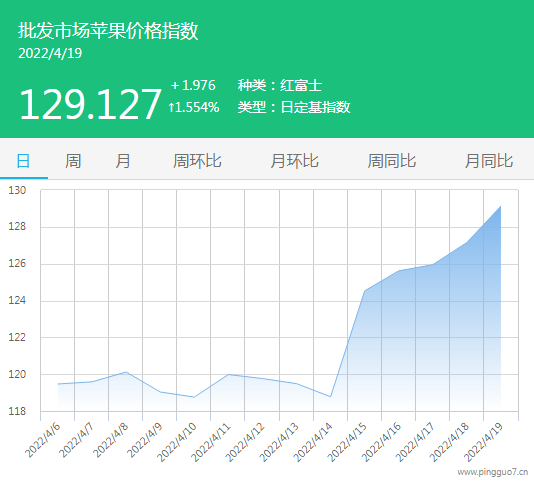Screen dimensions: 534x481
Task: Click the ↑1.554% percentage change
Action: click(x=193, y=107)
